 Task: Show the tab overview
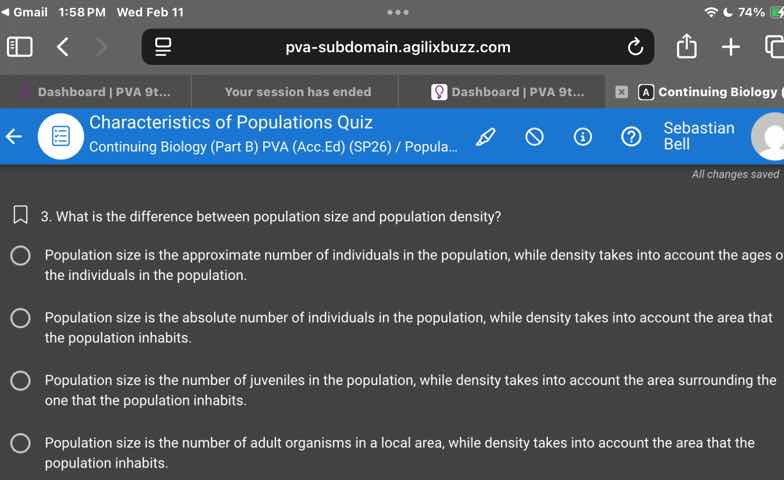point(774,47)
